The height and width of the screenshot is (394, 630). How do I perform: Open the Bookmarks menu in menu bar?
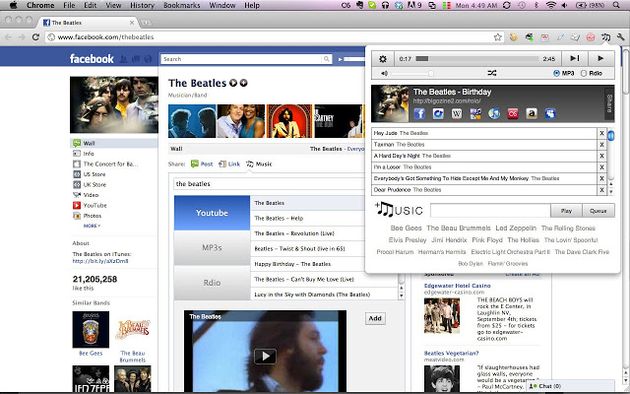(x=182, y=5)
